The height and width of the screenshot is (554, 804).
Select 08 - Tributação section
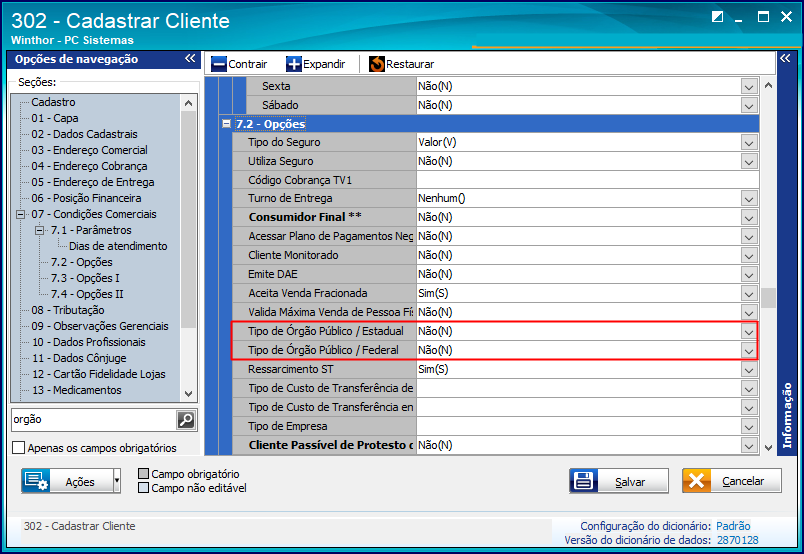point(68,310)
